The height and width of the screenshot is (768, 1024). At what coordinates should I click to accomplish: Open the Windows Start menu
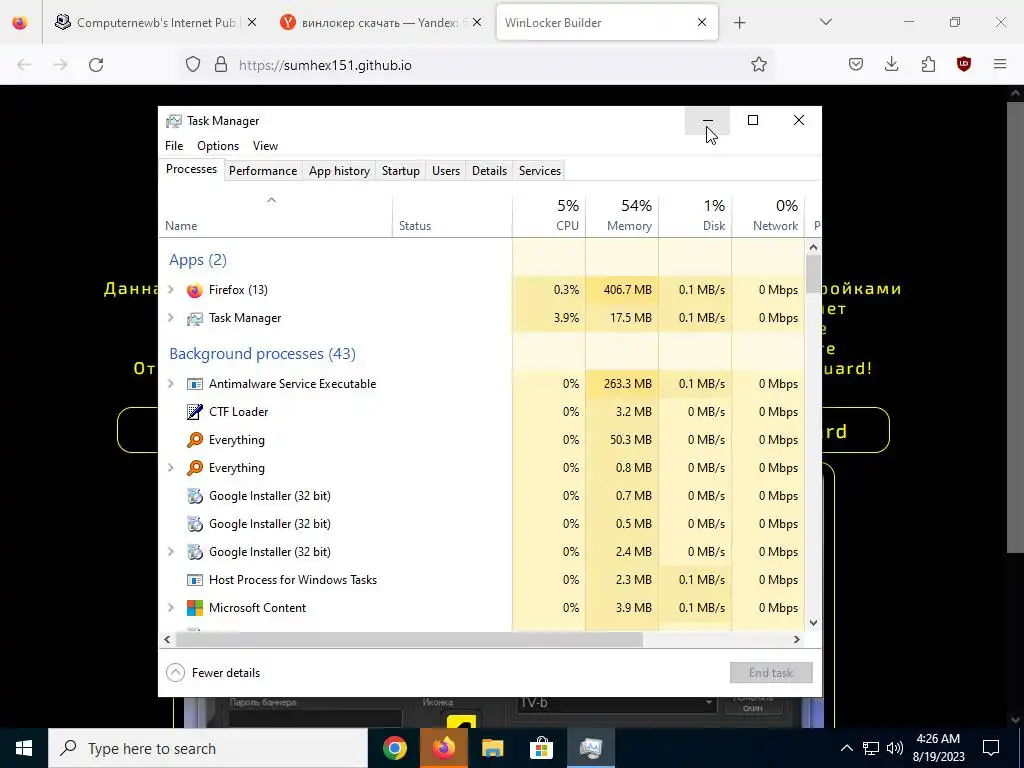[x=24, y=748]
